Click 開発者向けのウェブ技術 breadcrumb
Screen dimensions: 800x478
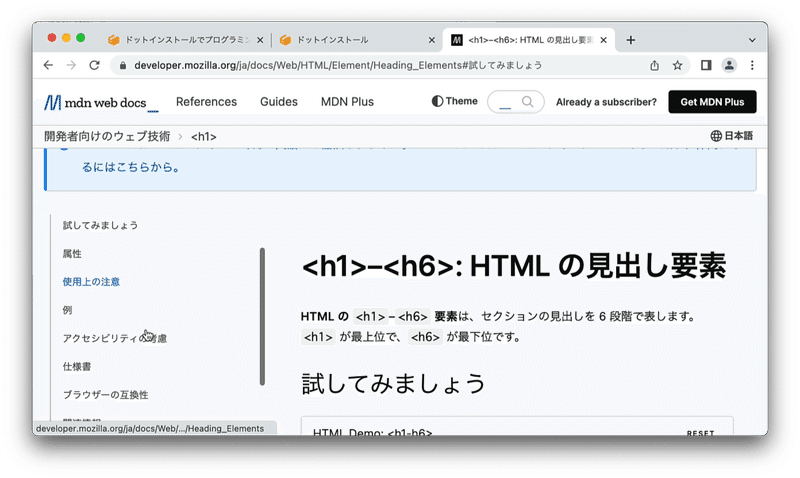click(107, 136)
